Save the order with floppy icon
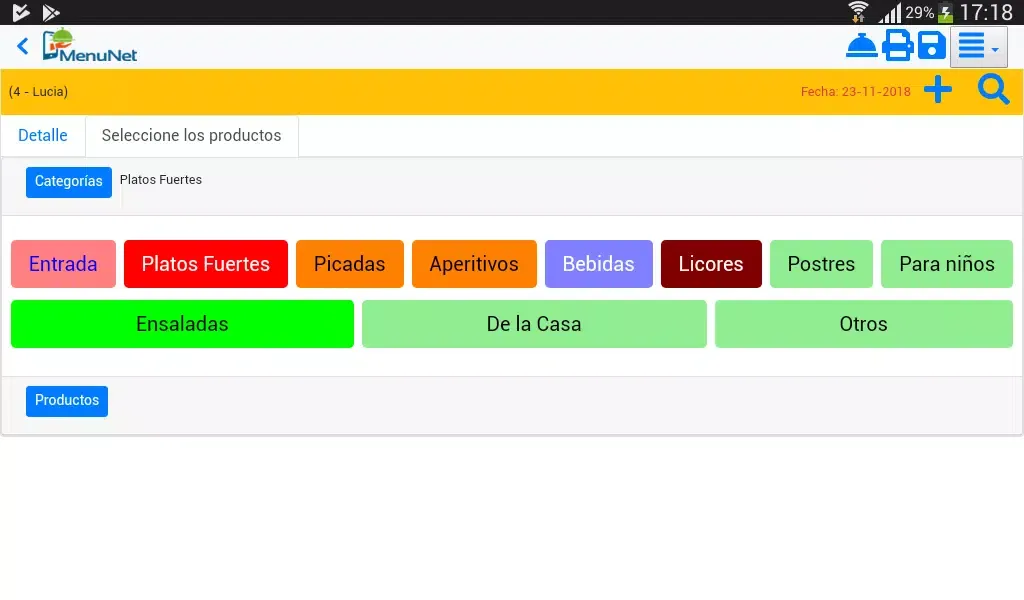The height and width of the screenshot is (600, 1024). pos(932,46)
